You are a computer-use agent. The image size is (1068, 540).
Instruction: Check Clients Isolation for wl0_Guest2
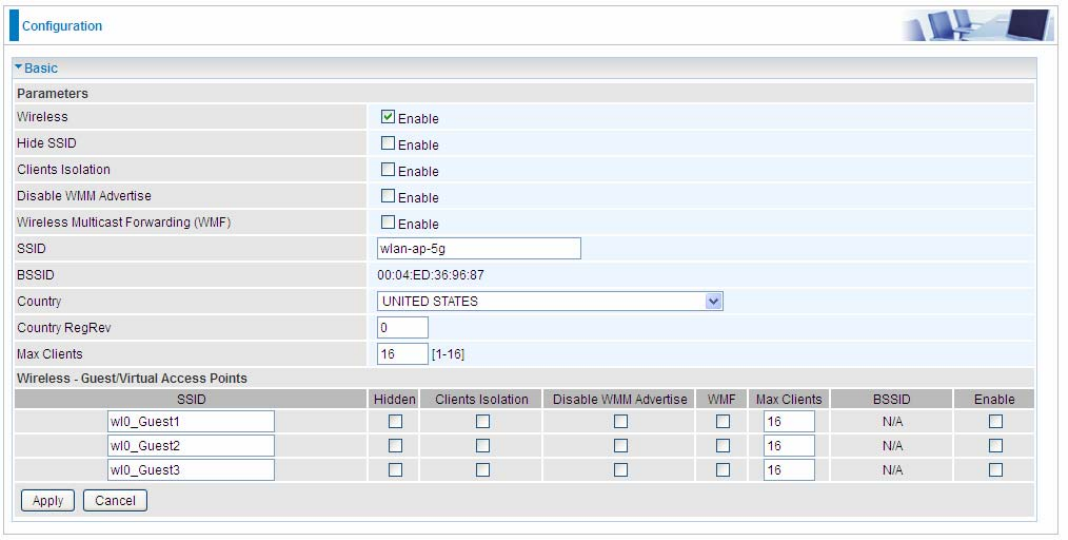482,446
